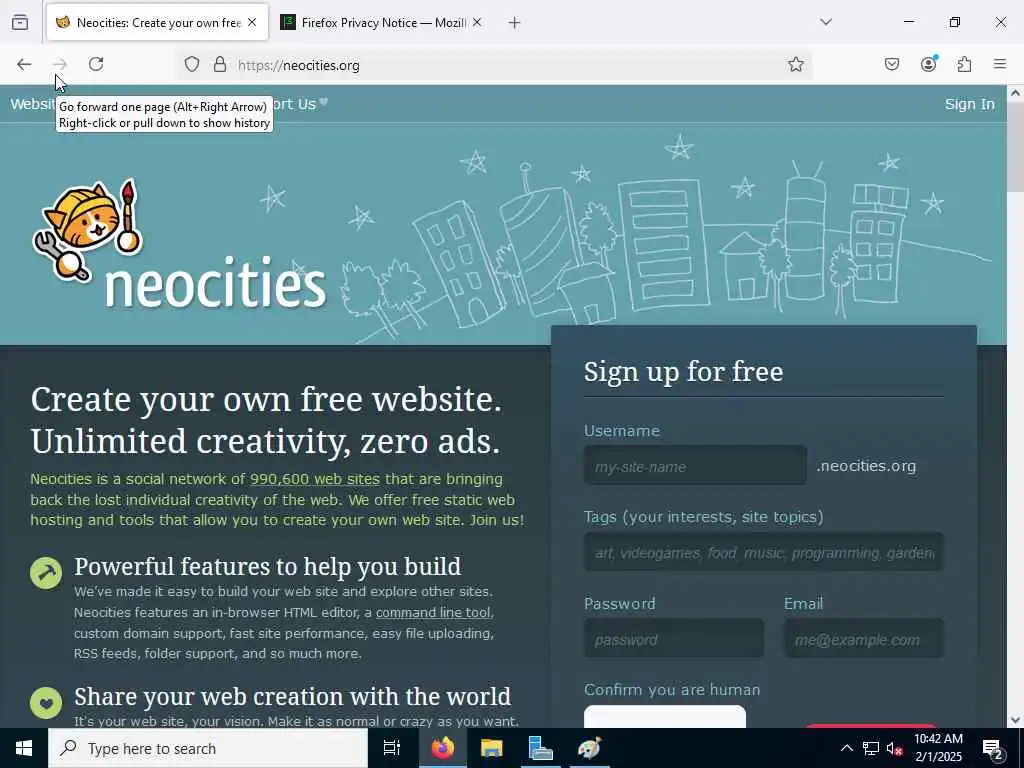Click the green heart share icon
The height and width of the screenshot is (768, 1024).
(46, 703)
